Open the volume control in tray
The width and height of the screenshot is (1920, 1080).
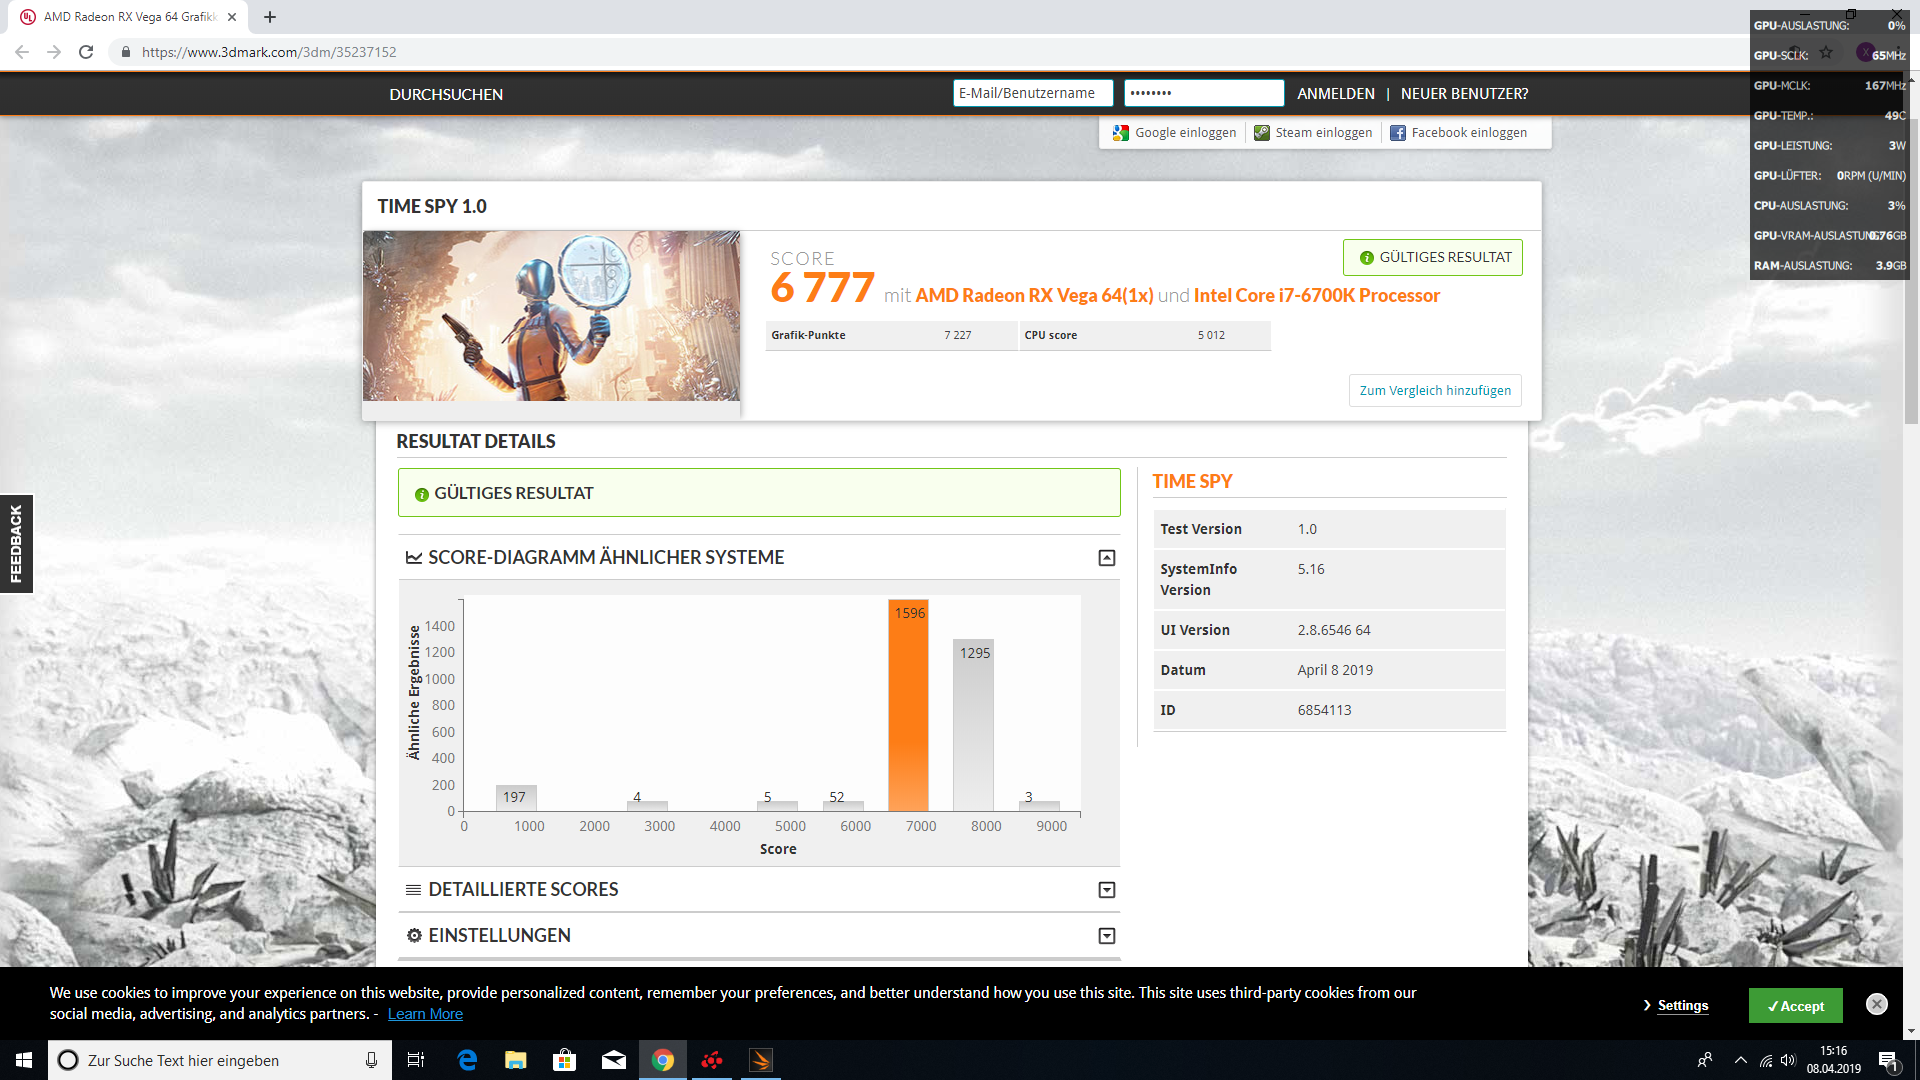1788,1060
